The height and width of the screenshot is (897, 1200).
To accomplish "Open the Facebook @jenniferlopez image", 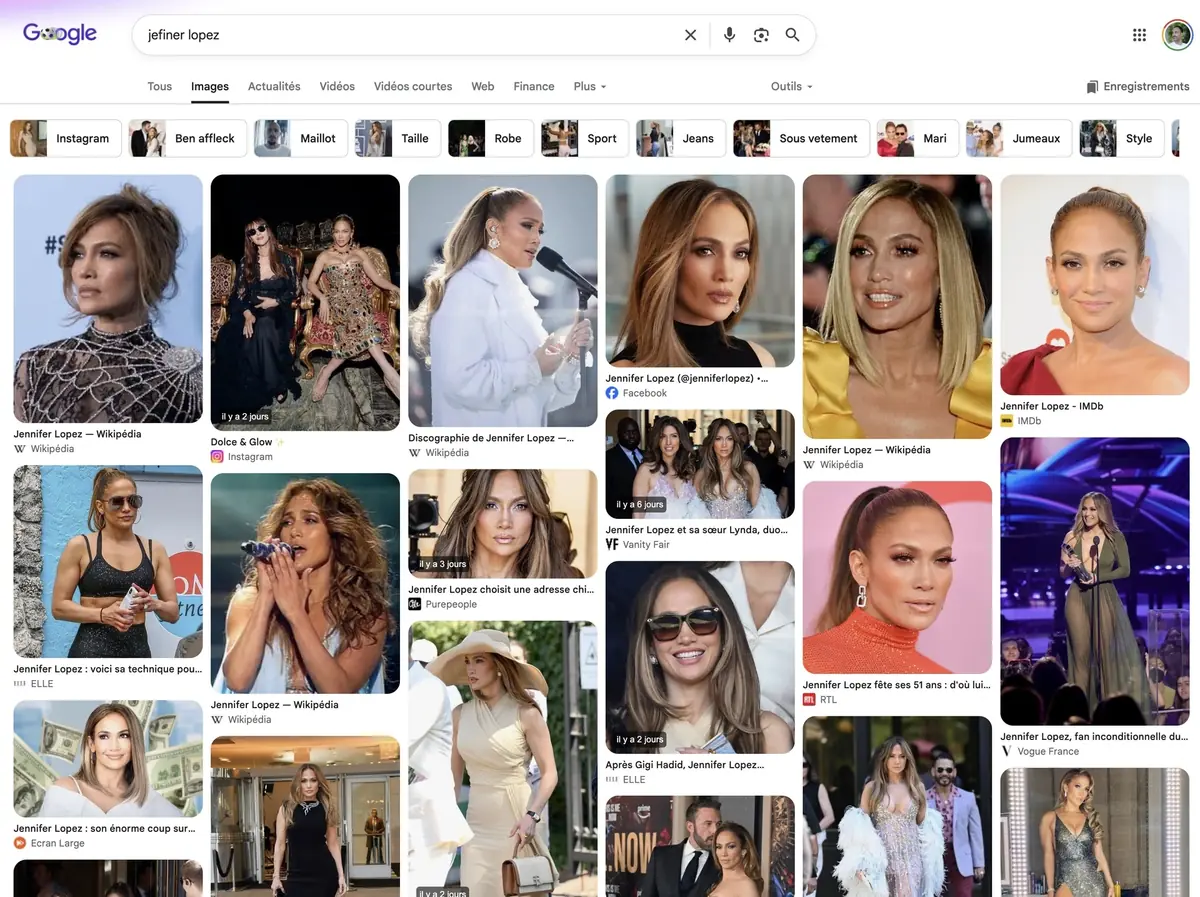I will click(700, 271).
